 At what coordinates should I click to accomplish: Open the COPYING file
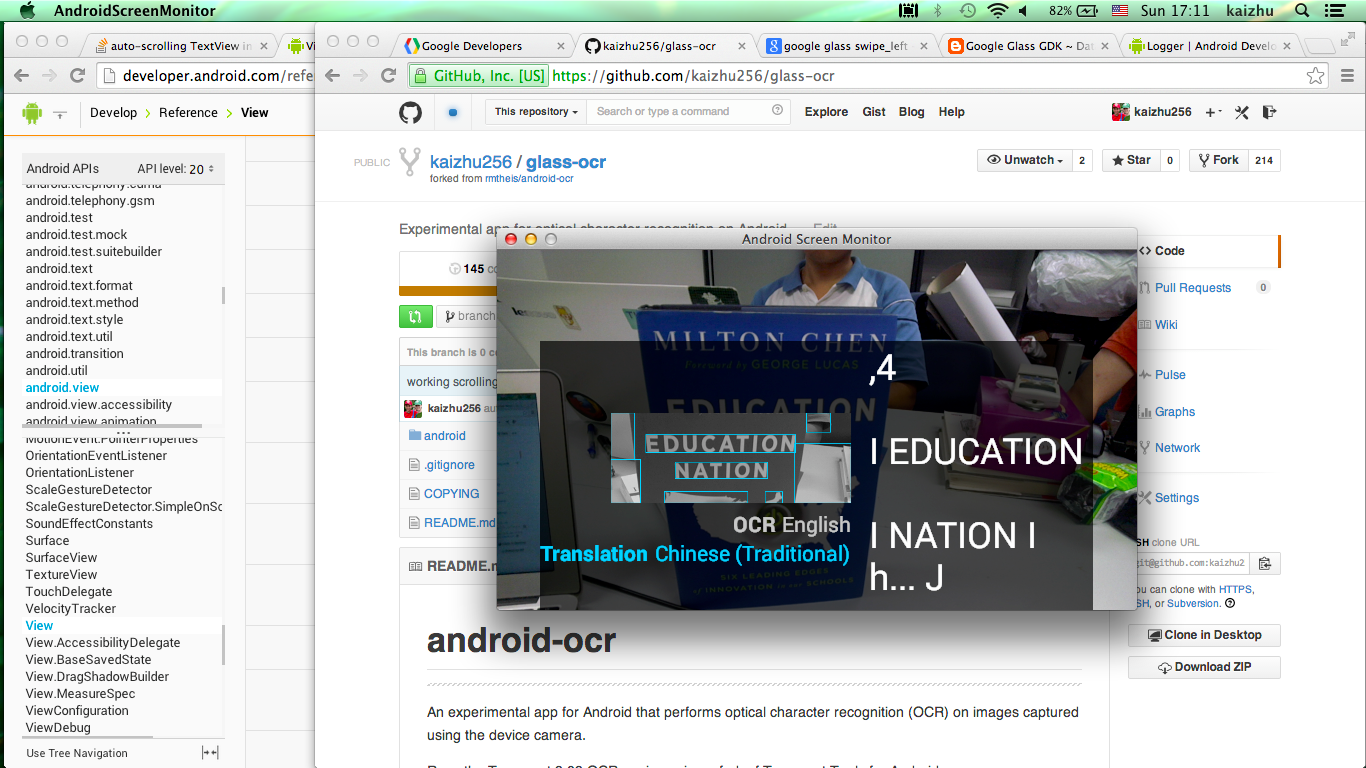[x=452, y=493]
